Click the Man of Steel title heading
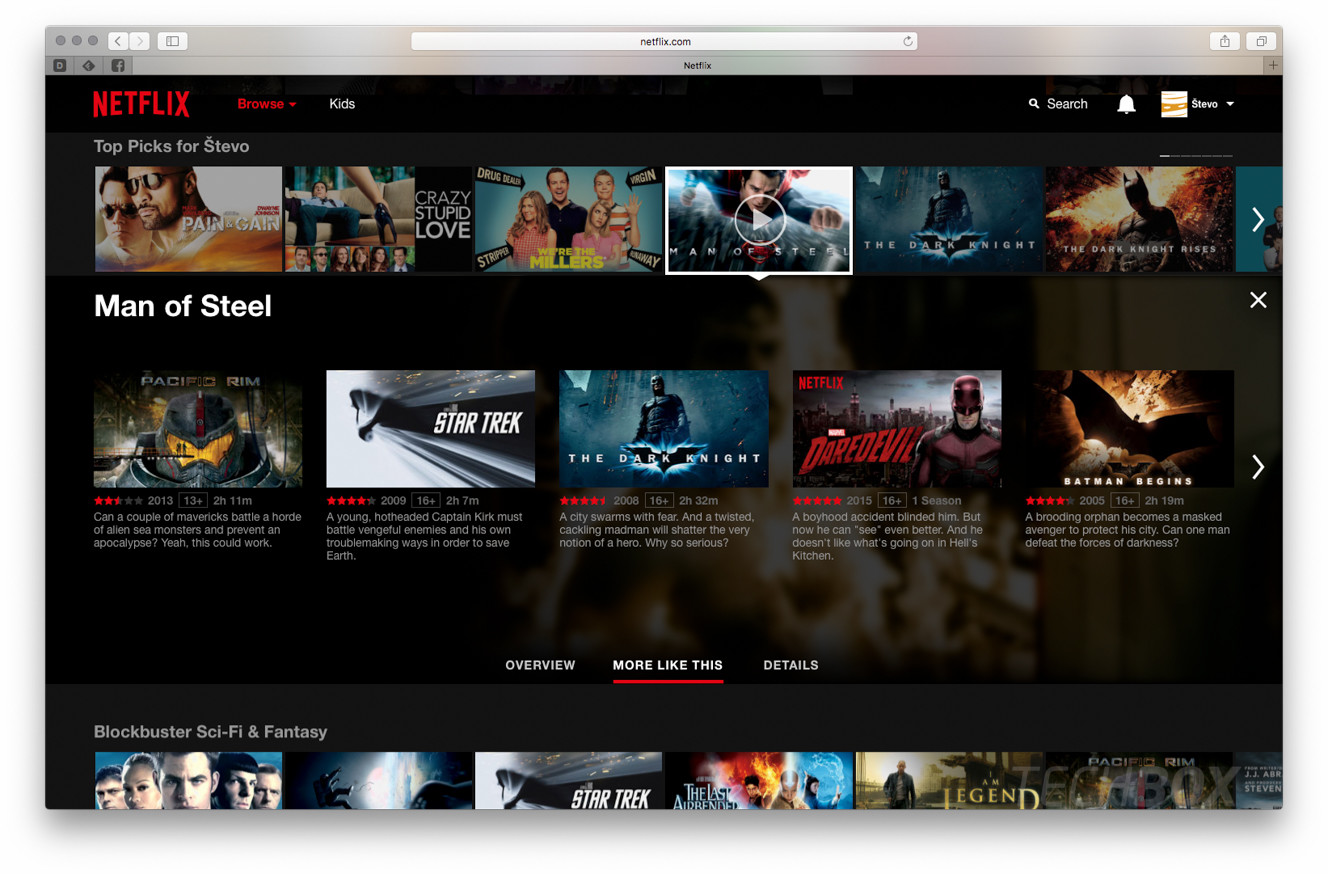This screenshot has width=1328, height=874. pos(183,306)
